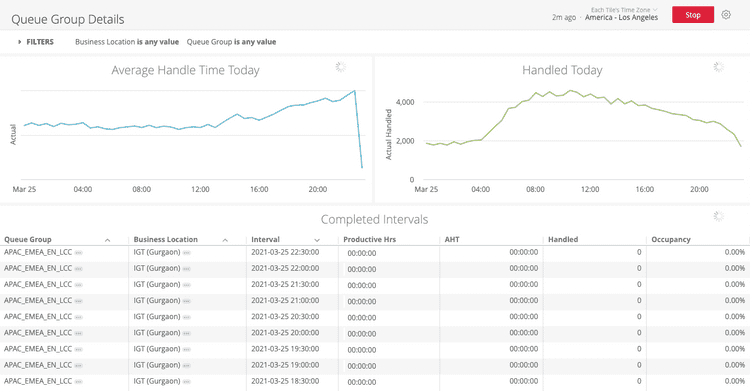Open ellipsis next to IGT (Gurgaon) in 20:30:00 row
Screen dimensions: 750x391
(x=187, y=317)
